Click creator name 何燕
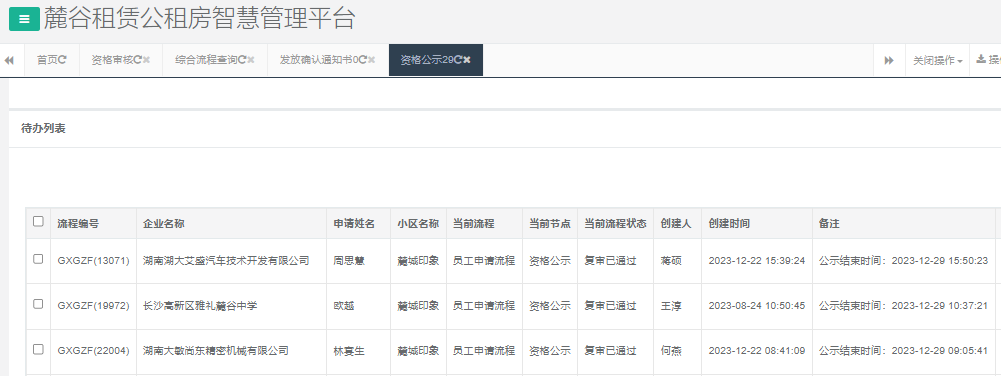Screen dimensions: 1001x376 coord(671,350)
